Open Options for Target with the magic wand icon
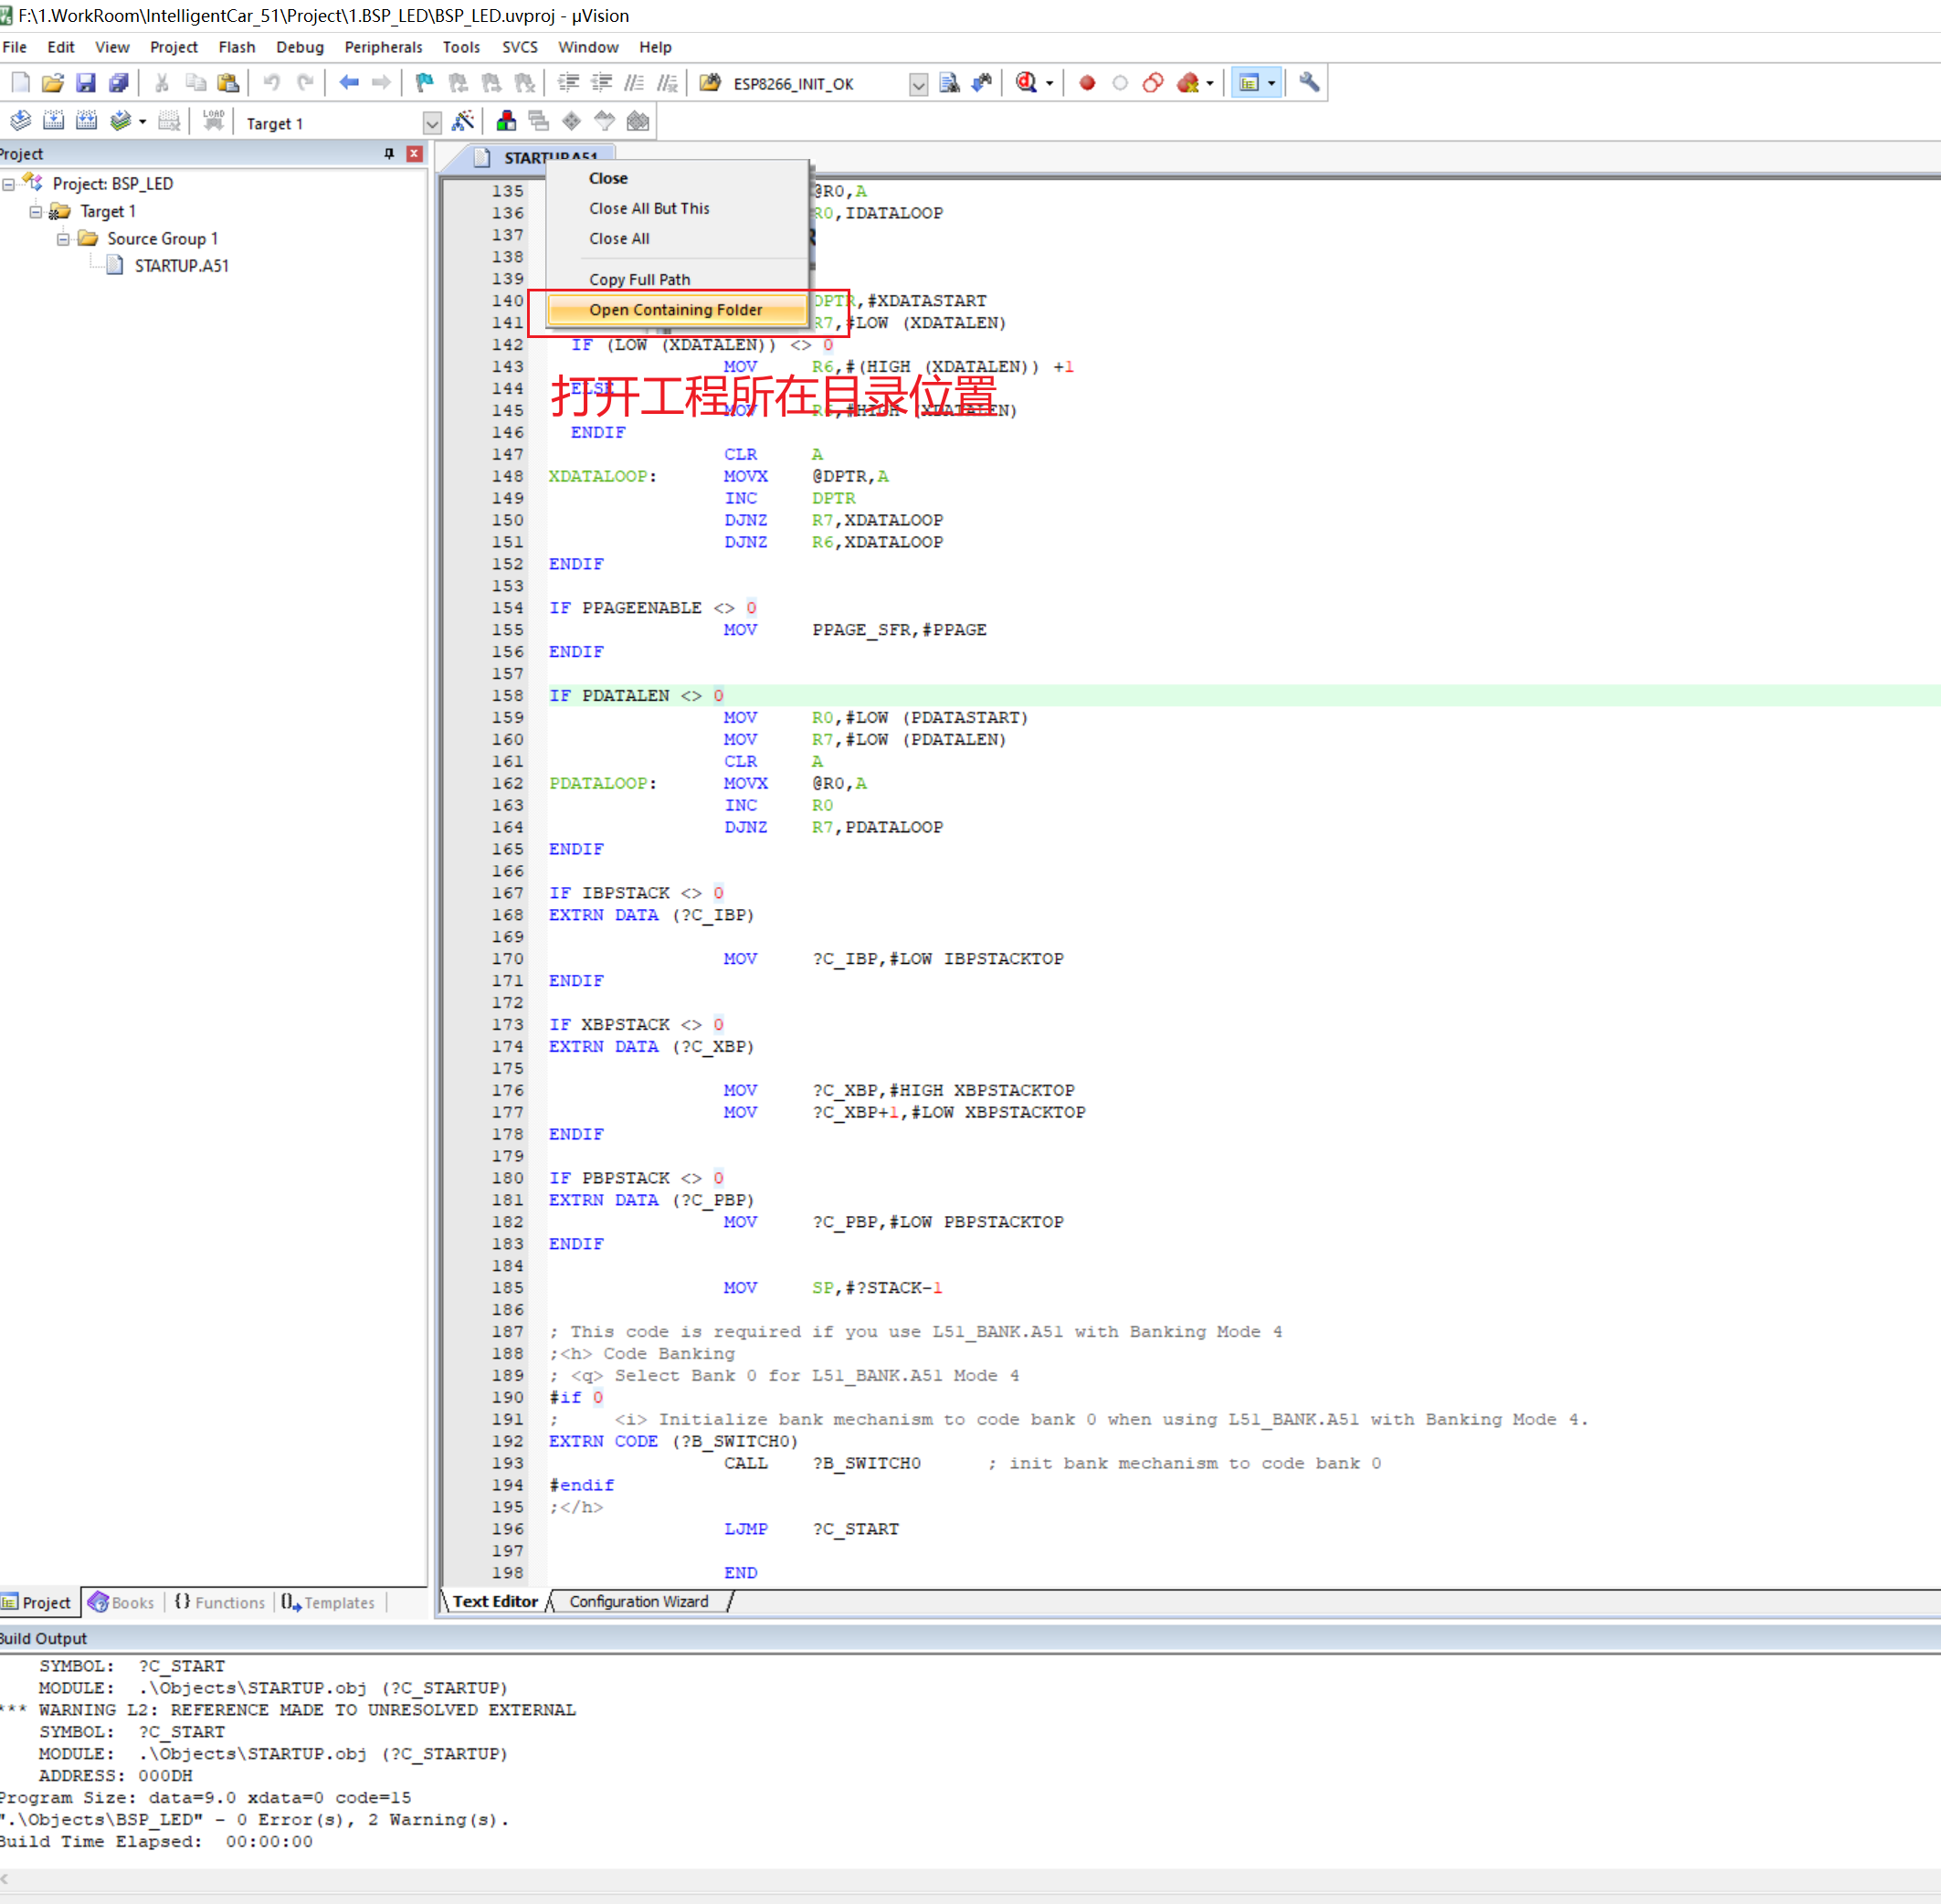The width and height of the screenshot is (1941, 1904). click(463, 122)
